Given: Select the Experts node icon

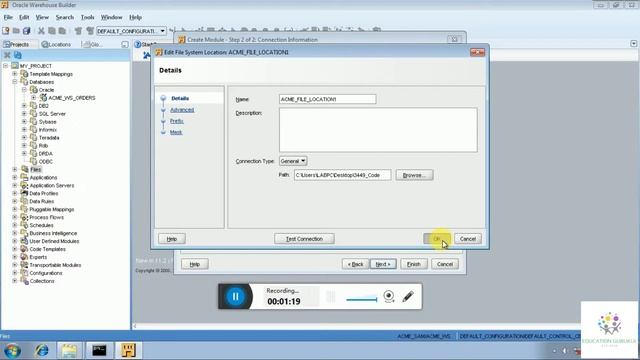Looking at the screenshot, I should 24,257.
